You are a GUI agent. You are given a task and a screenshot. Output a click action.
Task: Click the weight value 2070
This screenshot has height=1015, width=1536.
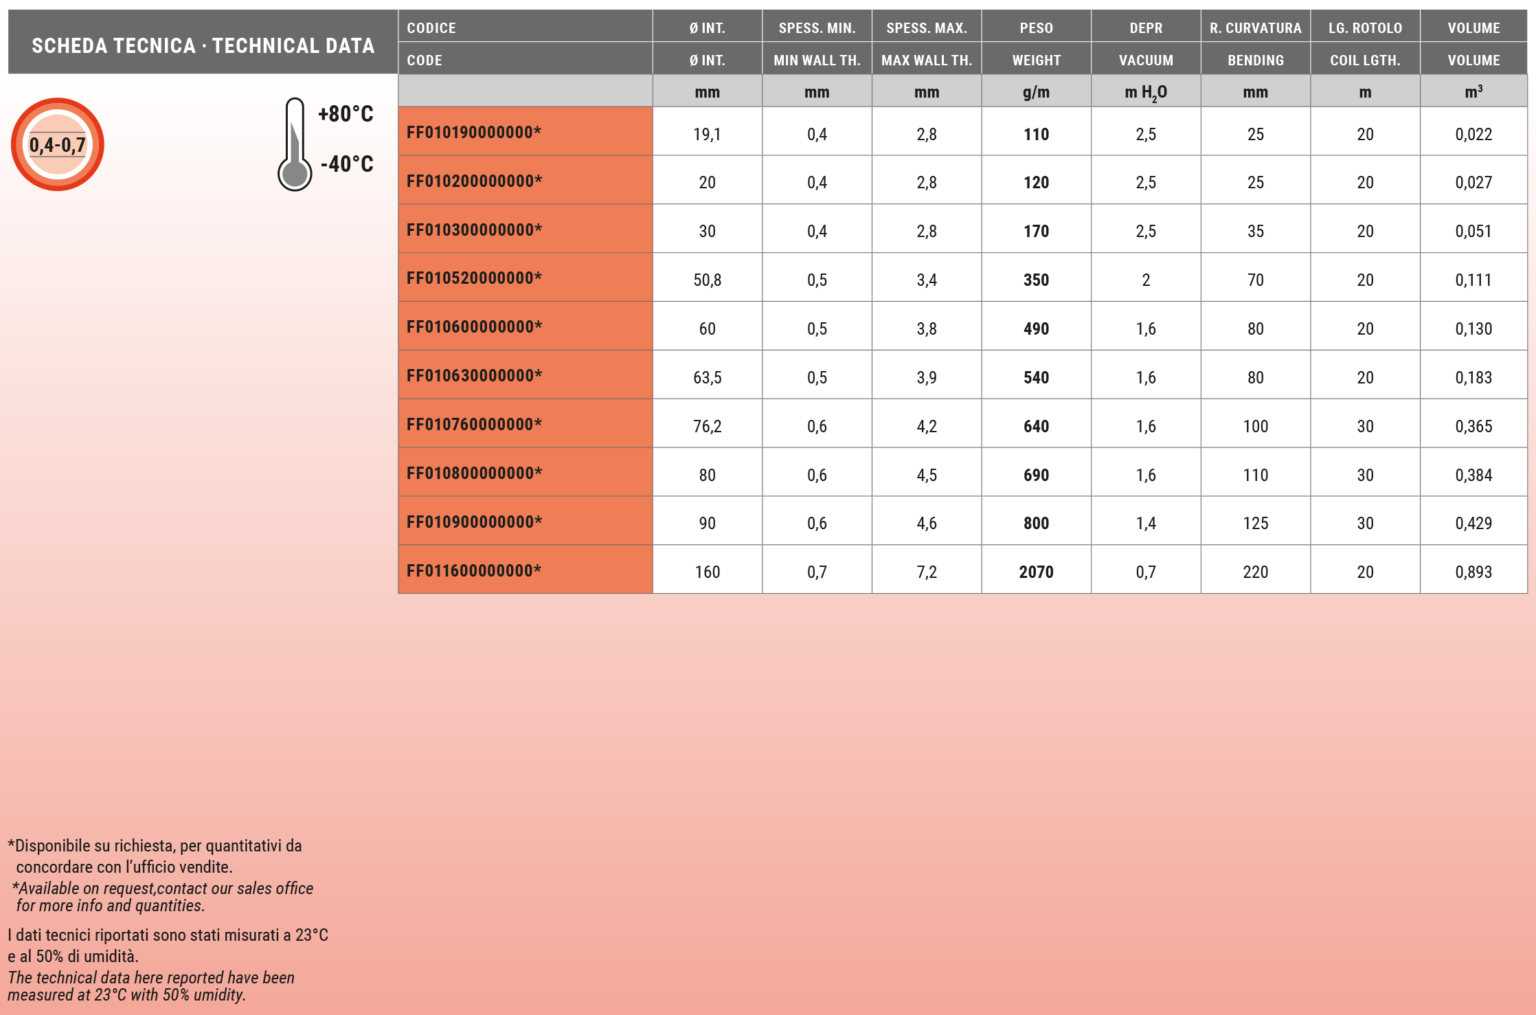click(1036, 572)
